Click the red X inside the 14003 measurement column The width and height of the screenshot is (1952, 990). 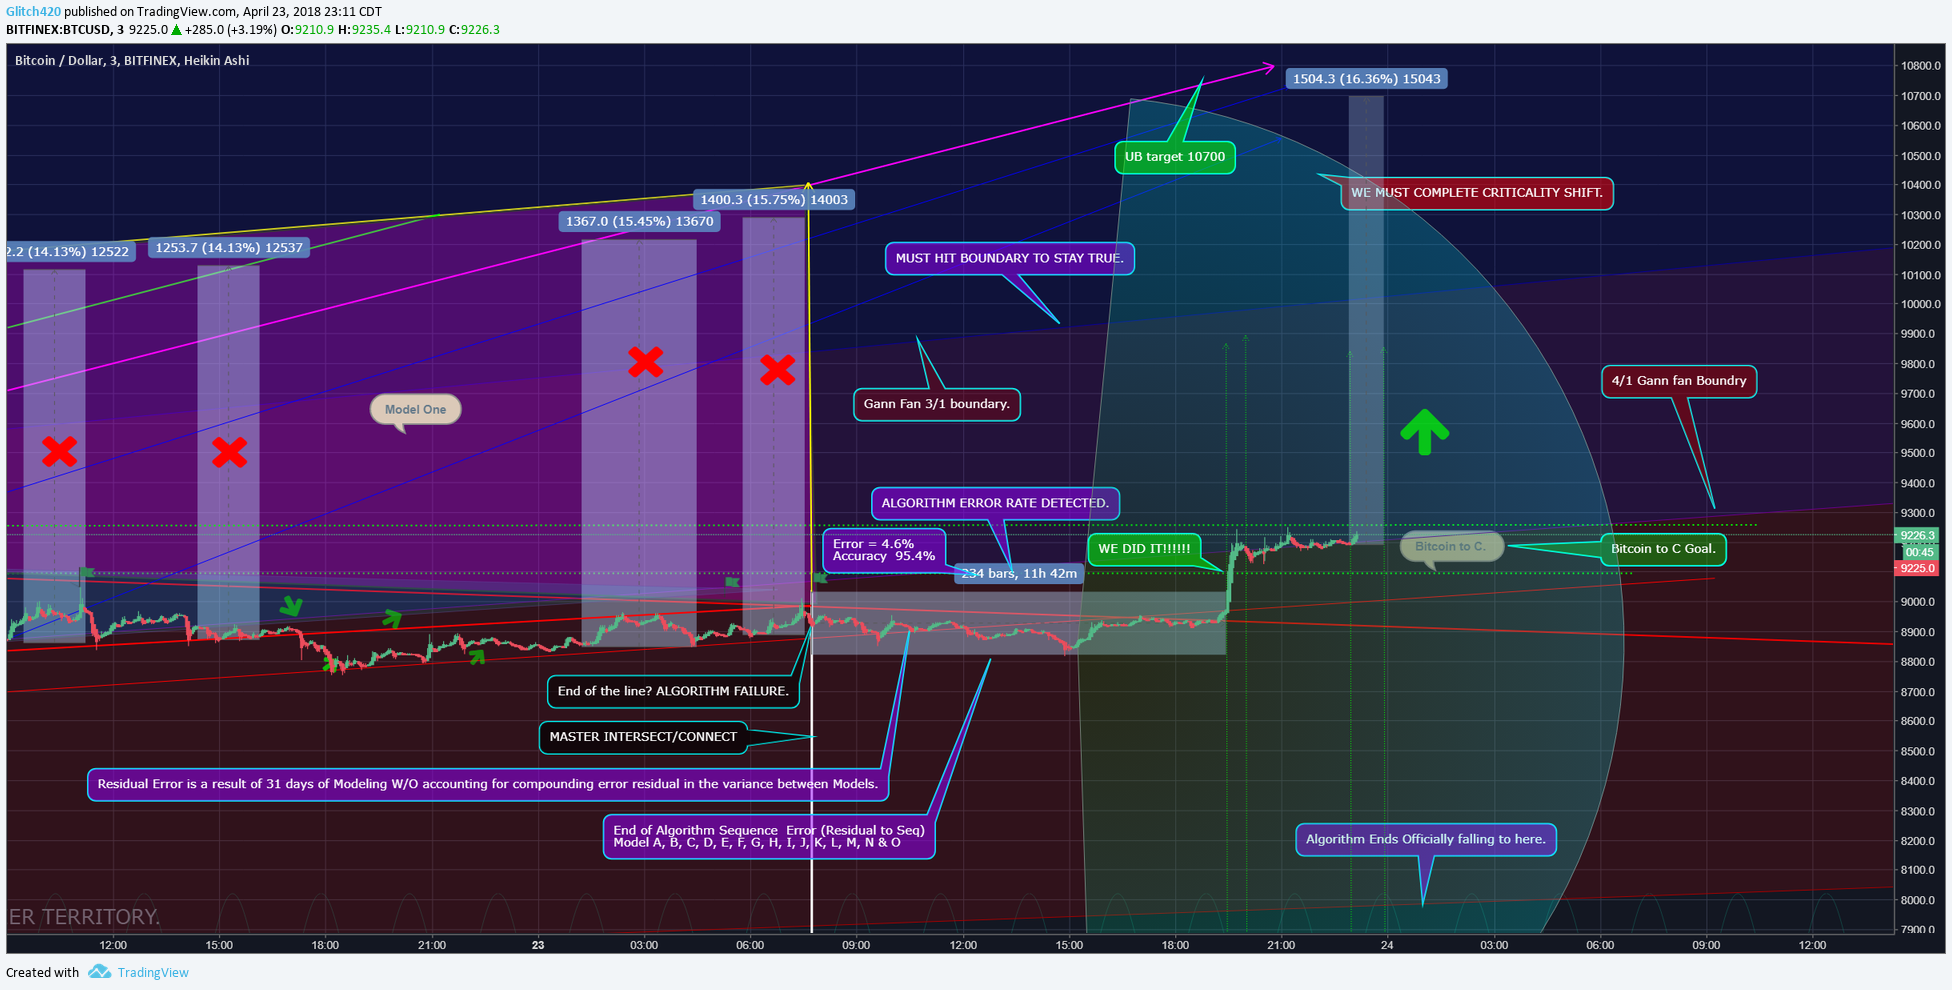pos(777,370)
